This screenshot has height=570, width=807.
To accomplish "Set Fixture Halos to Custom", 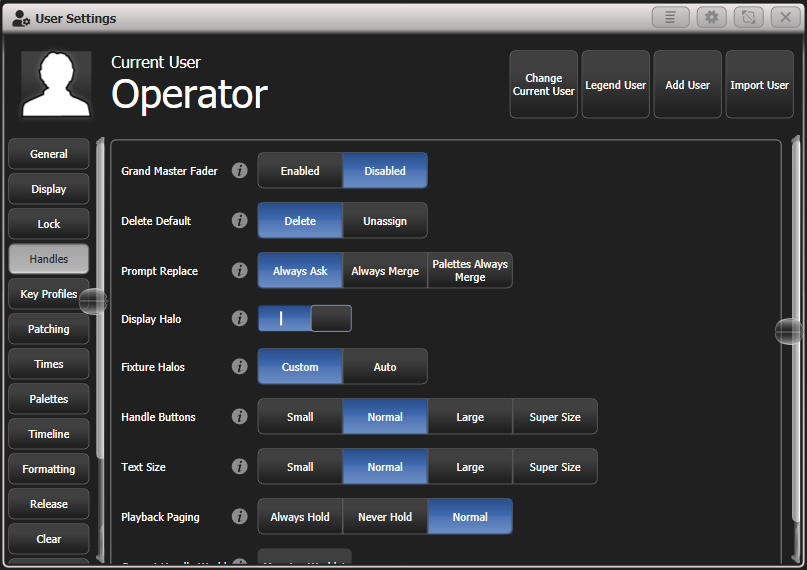I will pyautogui.click(x=300, y=366).
